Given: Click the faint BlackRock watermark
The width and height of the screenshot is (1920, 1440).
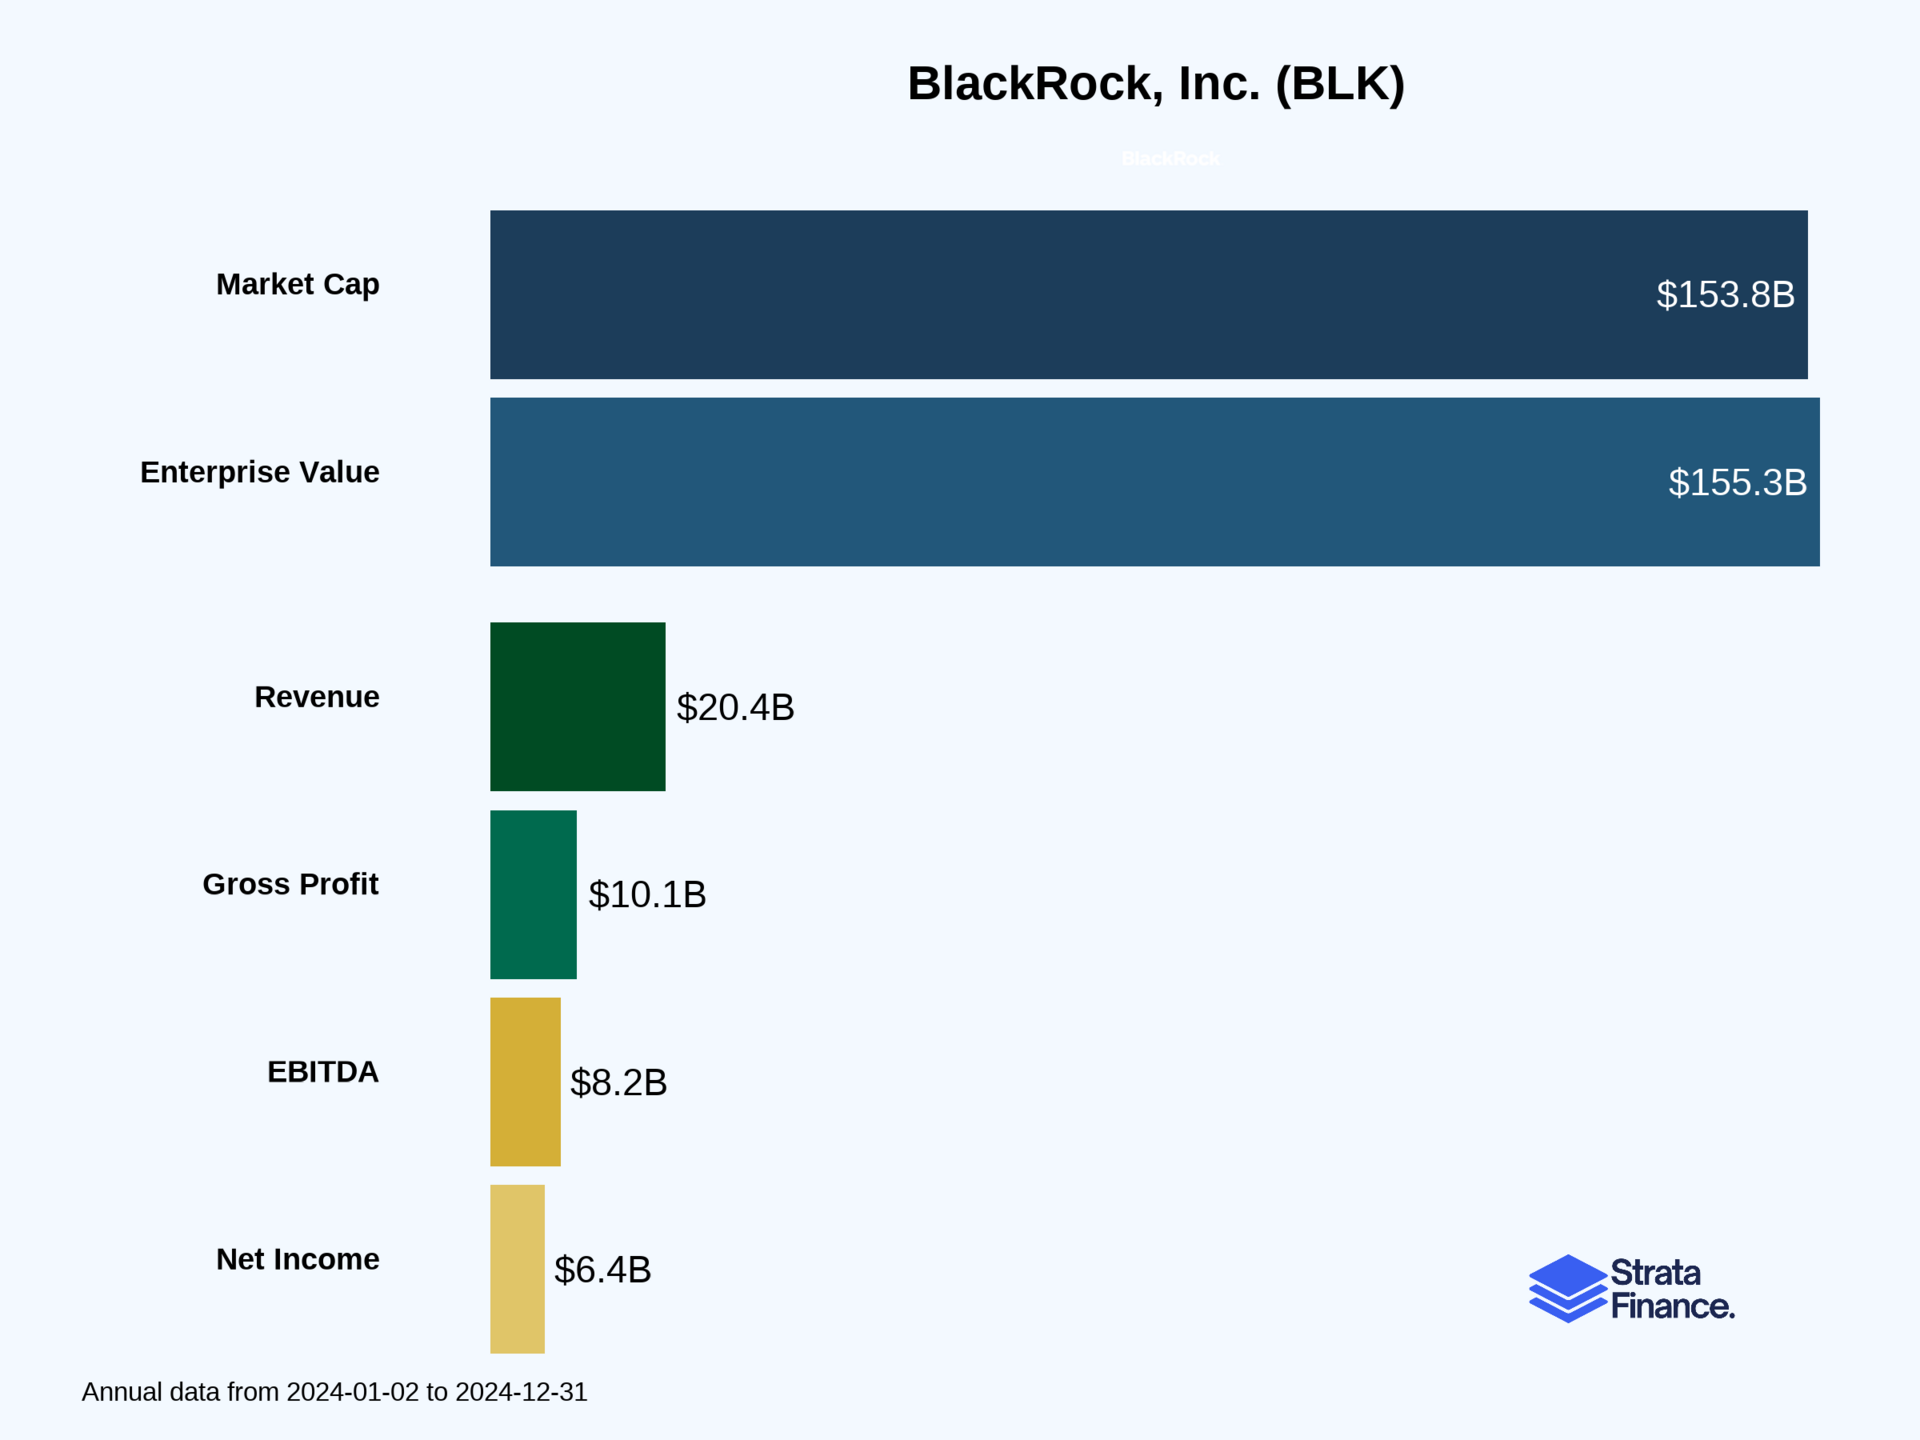Looking at the screenshot, I should (1170, 158).
